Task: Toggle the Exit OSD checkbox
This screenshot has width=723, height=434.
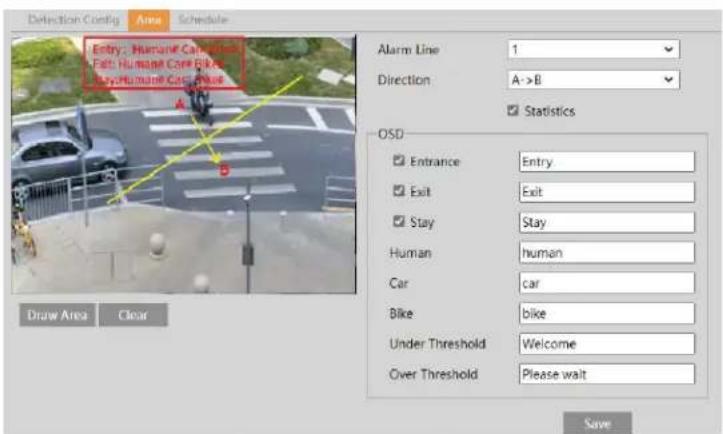Action: click(x=399, y=191)
